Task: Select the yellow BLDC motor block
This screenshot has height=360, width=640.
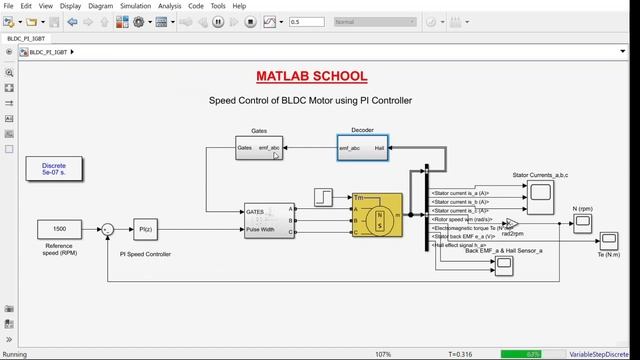Action: 377,215
